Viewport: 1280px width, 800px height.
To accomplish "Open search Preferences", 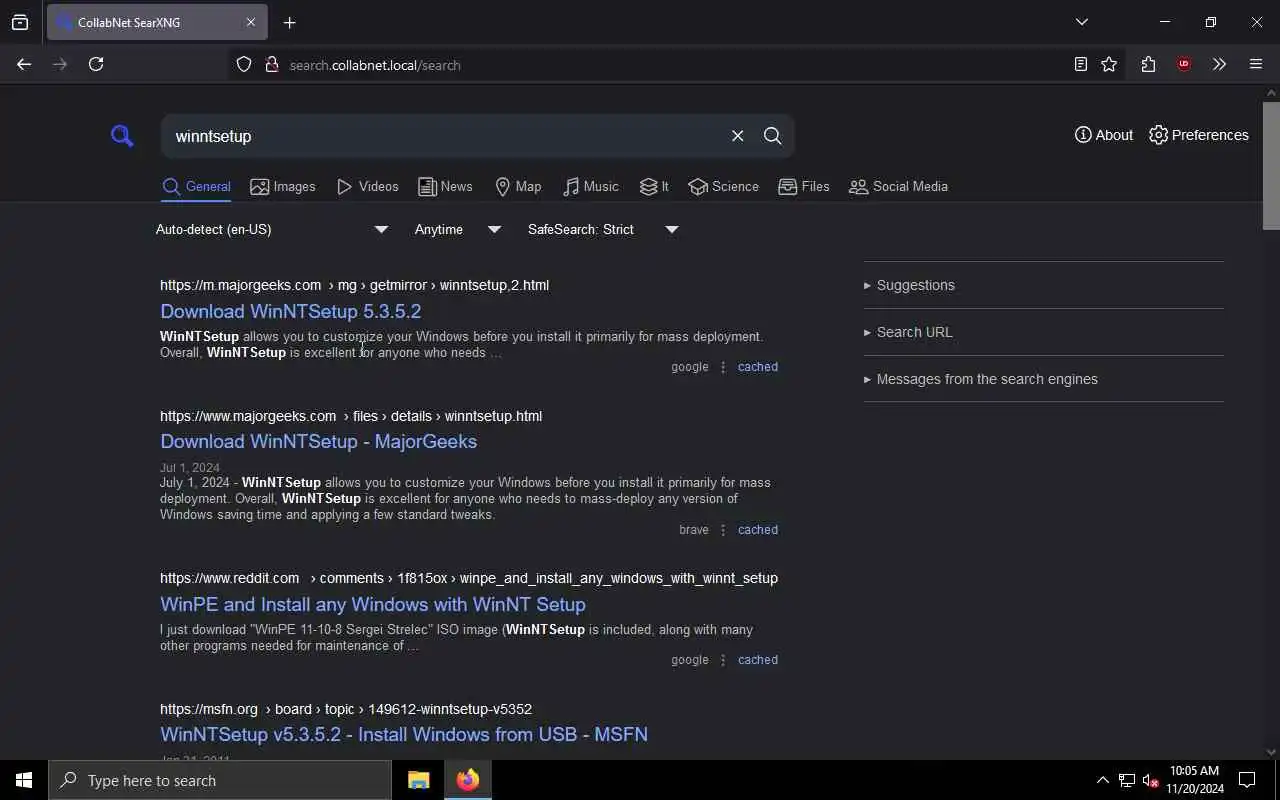I will pyautogui.click(x=1199, y=135).
